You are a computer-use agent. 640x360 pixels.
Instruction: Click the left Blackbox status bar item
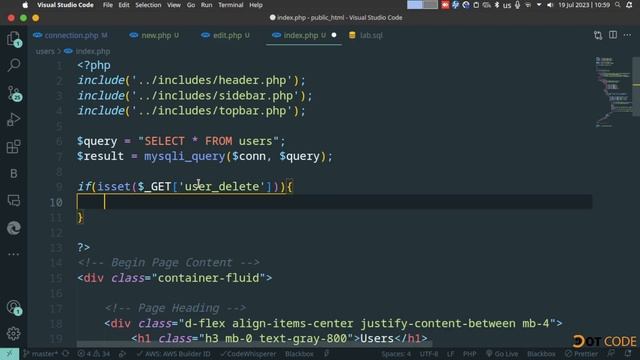tap(299, 354)
